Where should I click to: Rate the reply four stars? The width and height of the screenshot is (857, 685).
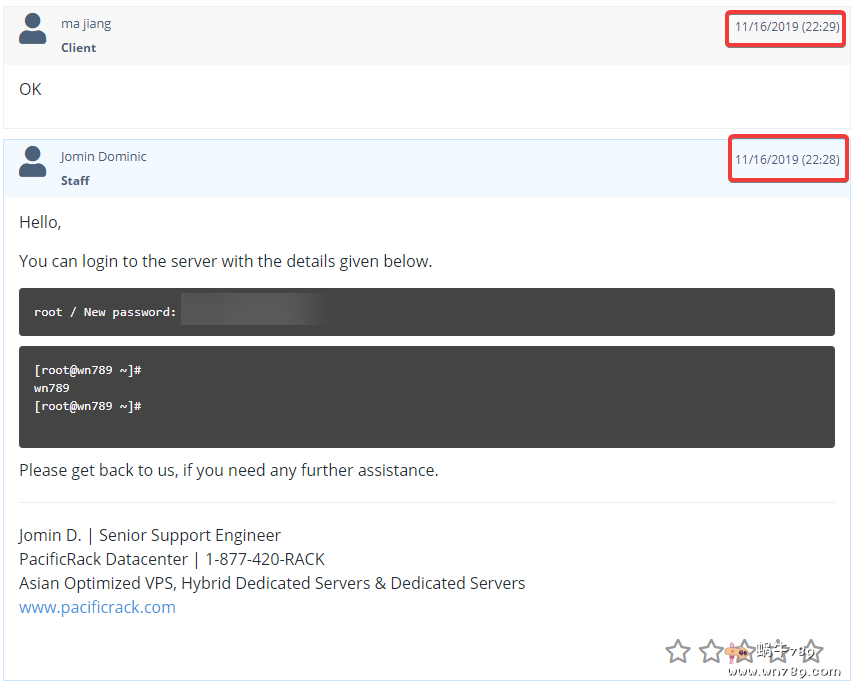coord(777,652)
